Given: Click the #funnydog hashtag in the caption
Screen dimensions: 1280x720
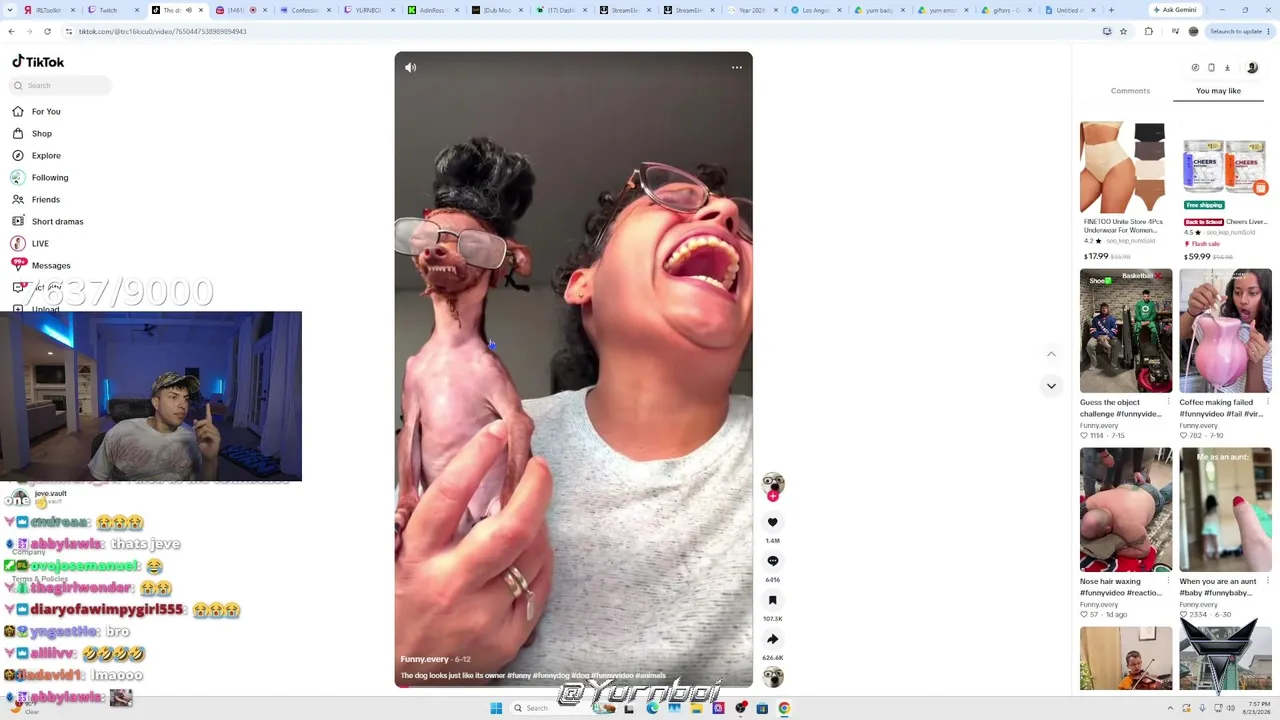Looking at the screenshot, I should [x=551, y=676].
